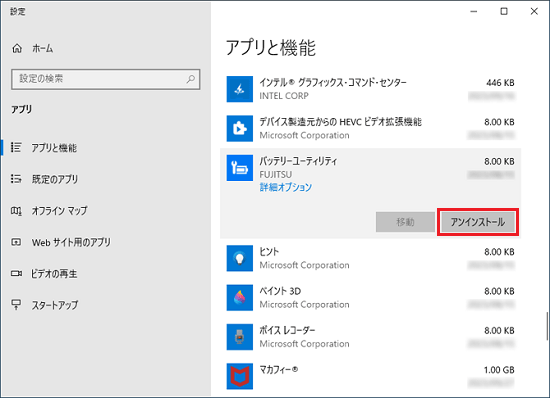Click the バッテリーユーティリティ app icon
Viewport: 550px width, 398px height.
[x=240, y=168]
